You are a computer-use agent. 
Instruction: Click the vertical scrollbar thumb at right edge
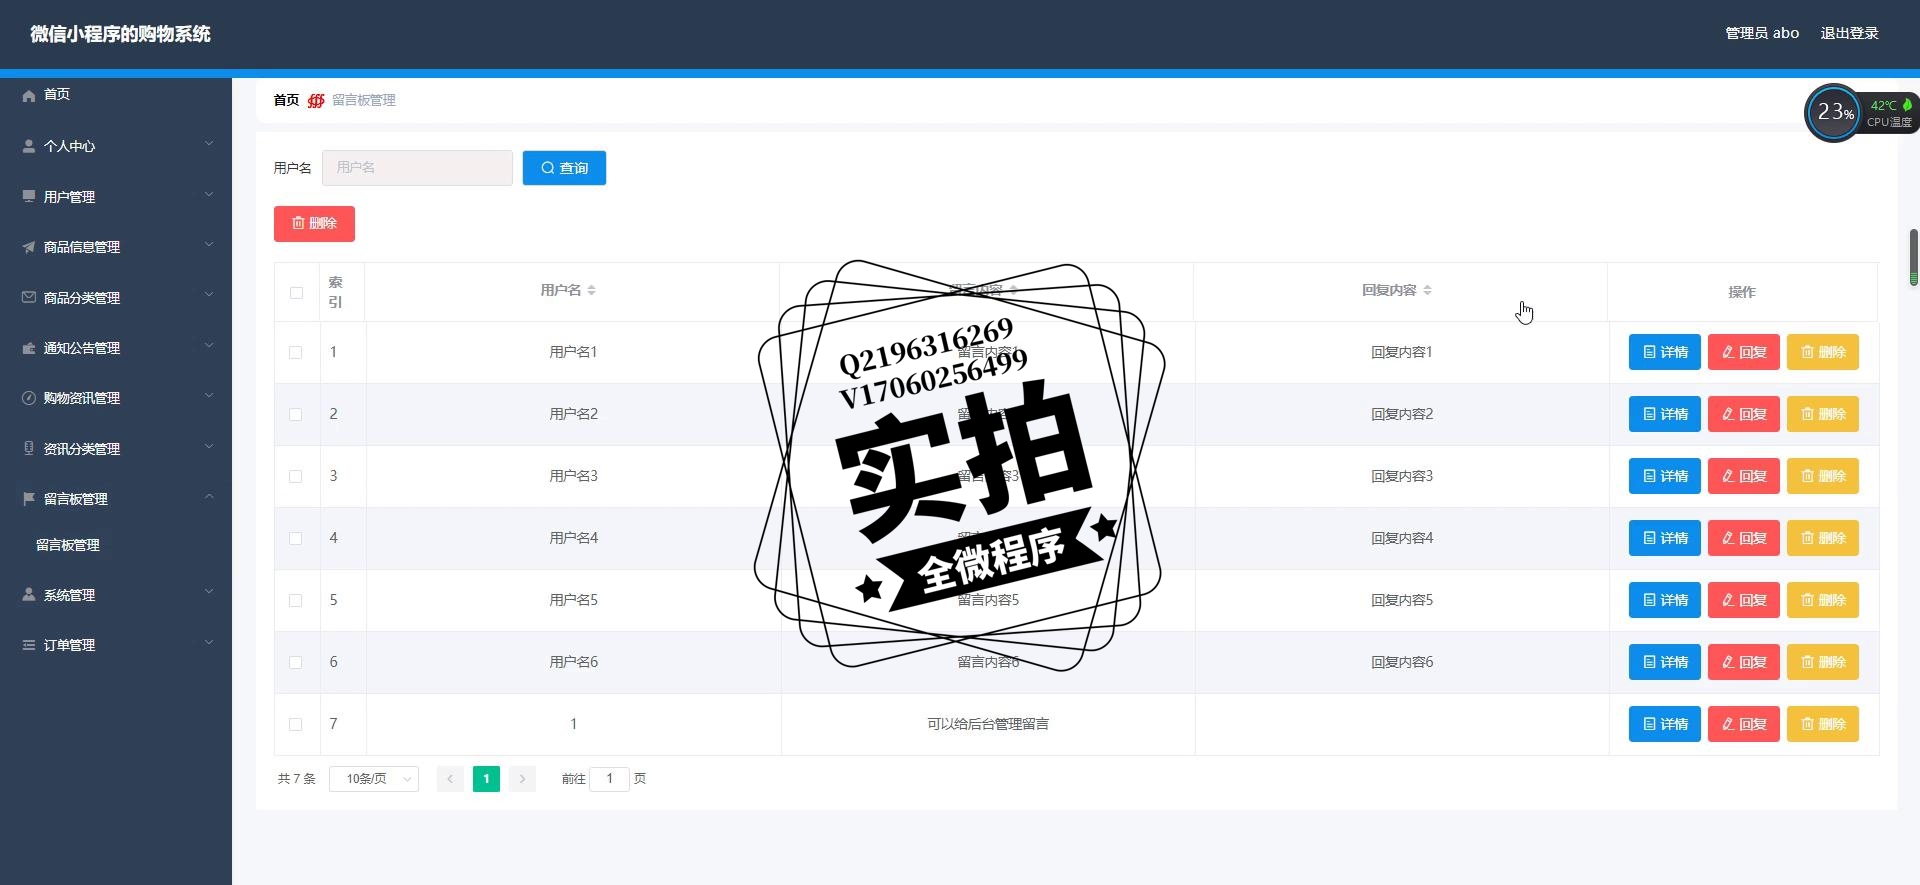pyautogui.click(x=1913, y=257)
